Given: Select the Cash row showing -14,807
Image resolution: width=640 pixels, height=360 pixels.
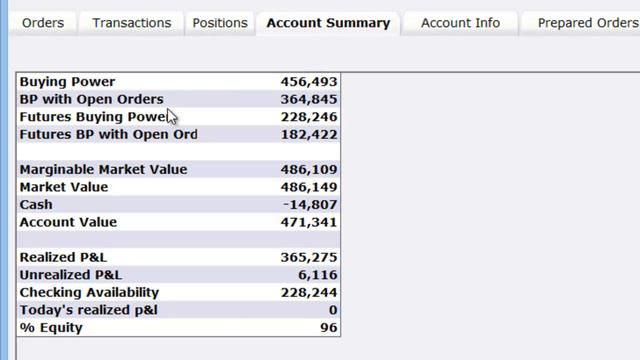Looking at the screenshot, I should (178, 204).
